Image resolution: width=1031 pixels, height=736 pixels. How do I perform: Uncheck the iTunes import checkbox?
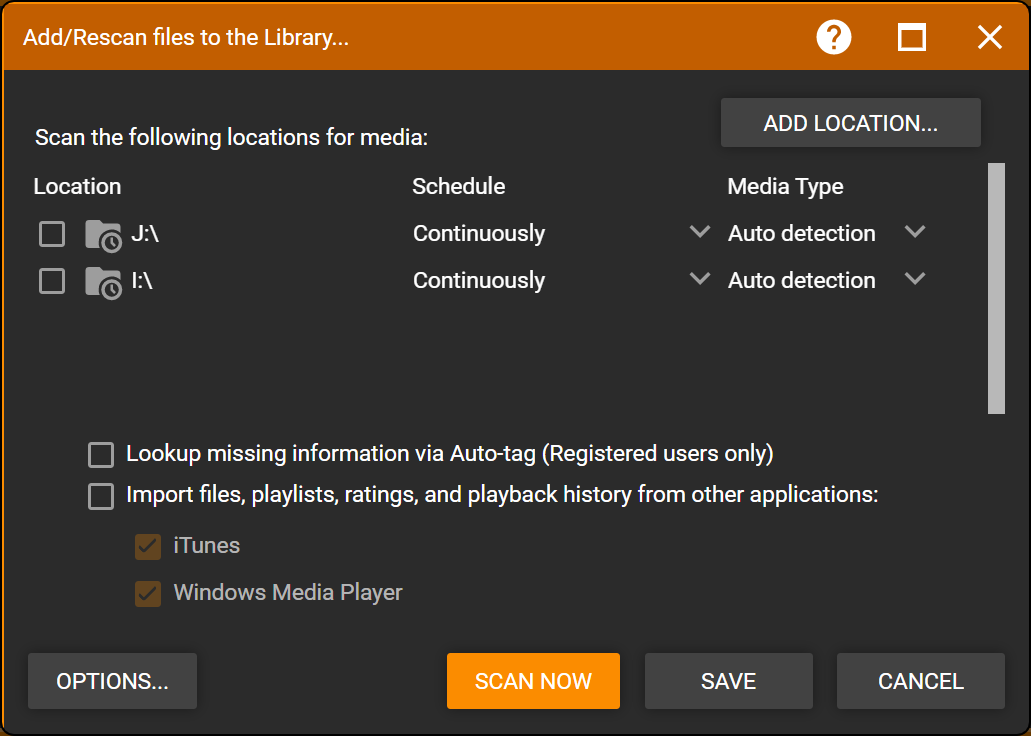(148, 546)
